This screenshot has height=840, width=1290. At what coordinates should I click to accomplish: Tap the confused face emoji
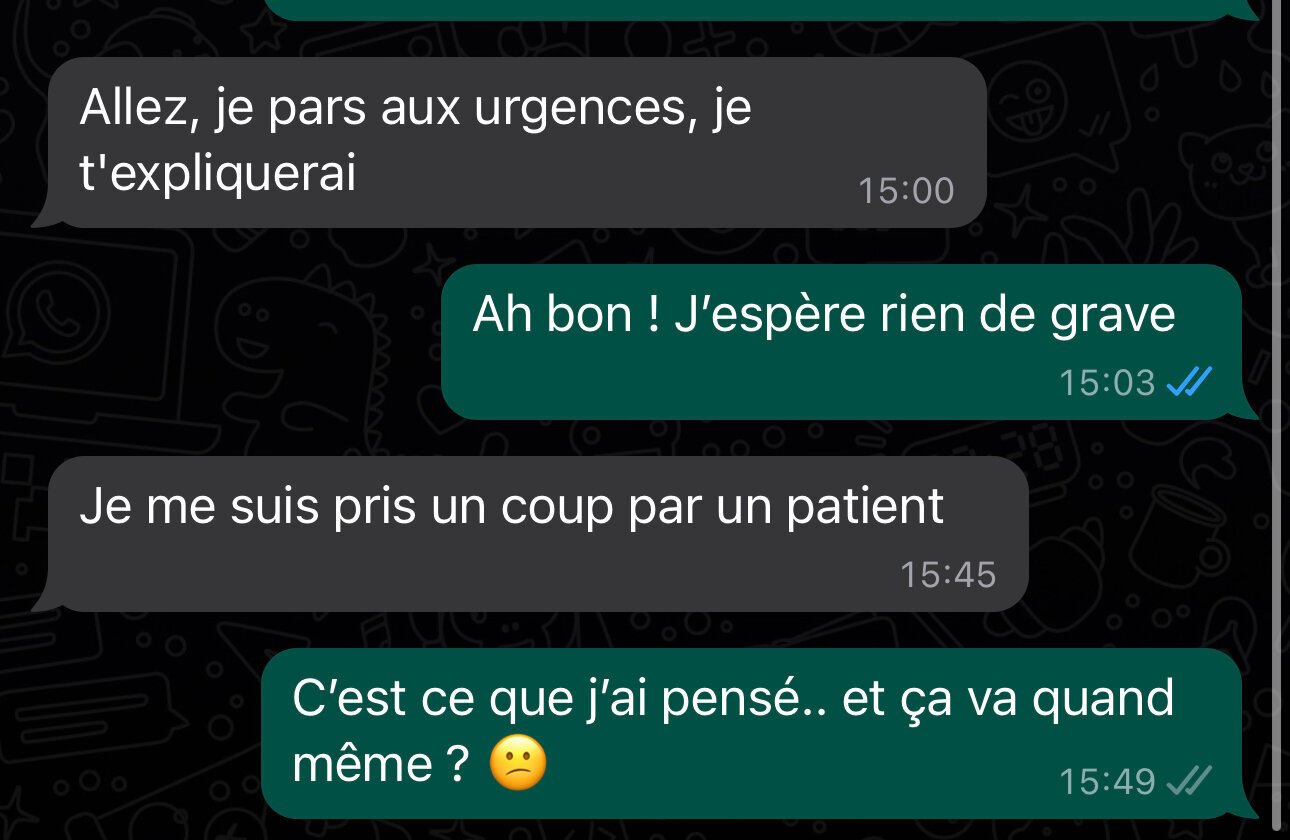(518, 766)
